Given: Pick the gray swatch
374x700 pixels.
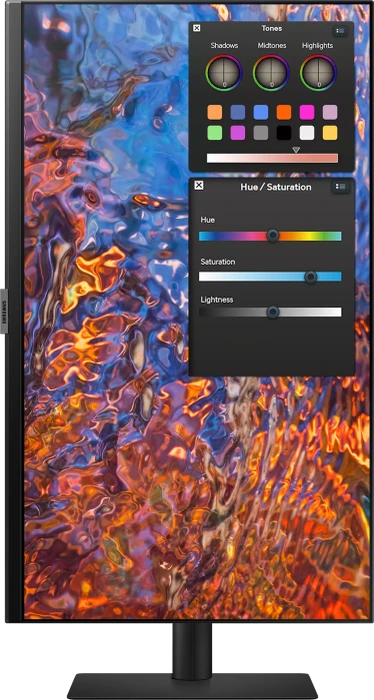Looking at the screenshot, I should pyautogui.click(x=261, y=133).
